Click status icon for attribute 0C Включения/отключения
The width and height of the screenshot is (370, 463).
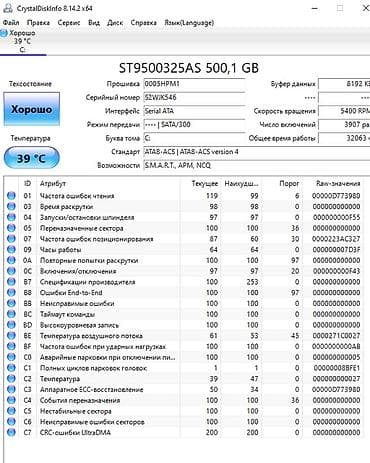click(11, 271)
